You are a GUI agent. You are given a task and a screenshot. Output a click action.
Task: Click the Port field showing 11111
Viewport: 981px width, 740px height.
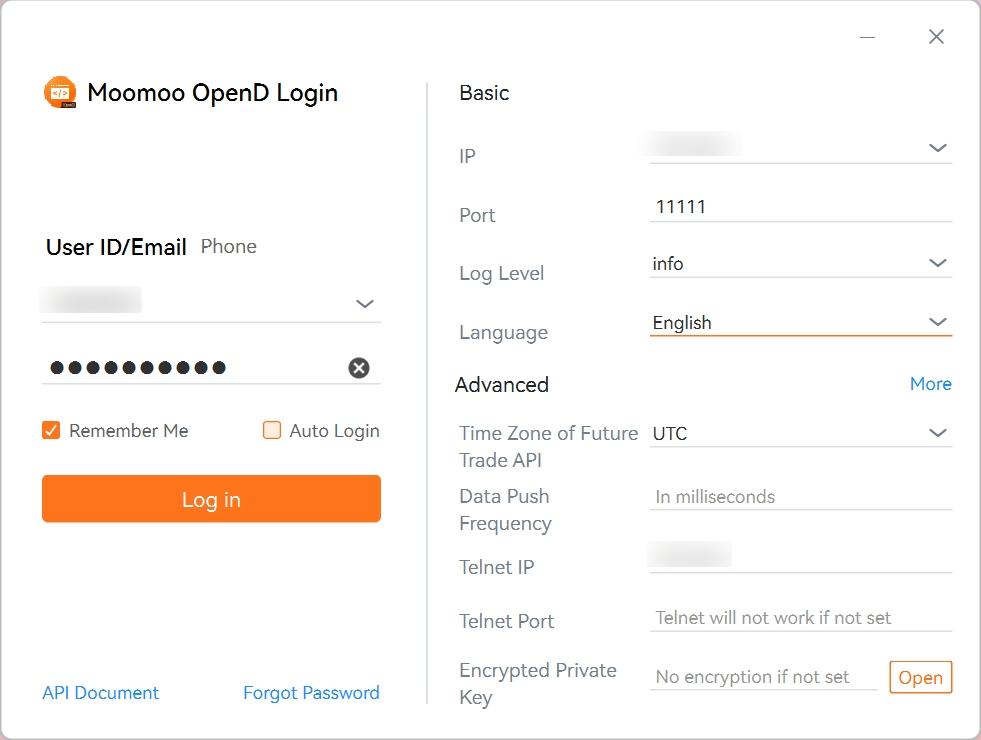click(x=801, y=207)
